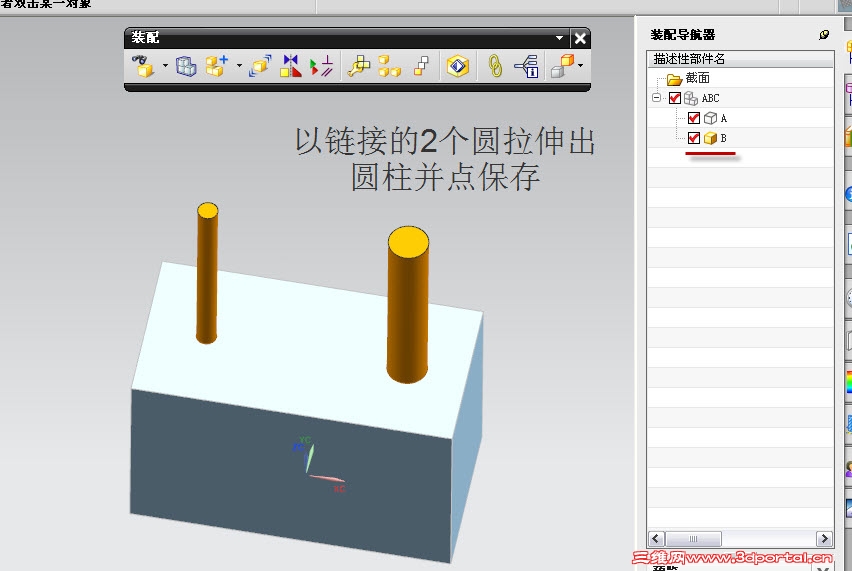Click the Find Component binoculars icon

click(x=143, y=66)
